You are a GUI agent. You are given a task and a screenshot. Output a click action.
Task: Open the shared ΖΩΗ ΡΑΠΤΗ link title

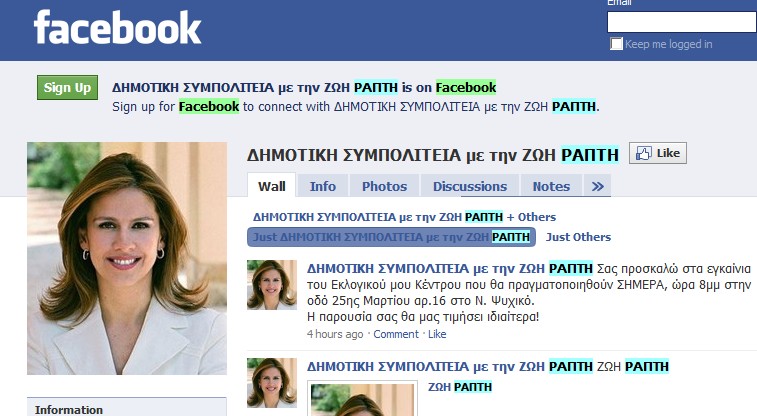(x=460, y=386)
